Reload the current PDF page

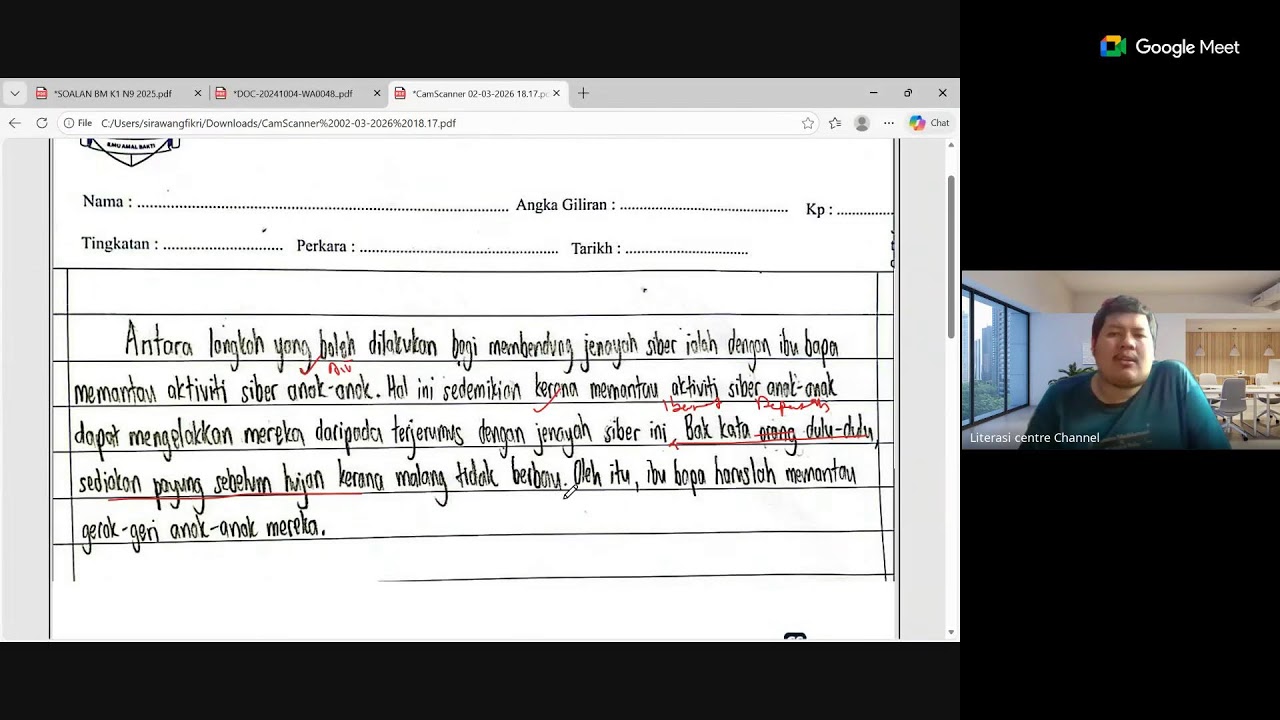pos(41,123)
